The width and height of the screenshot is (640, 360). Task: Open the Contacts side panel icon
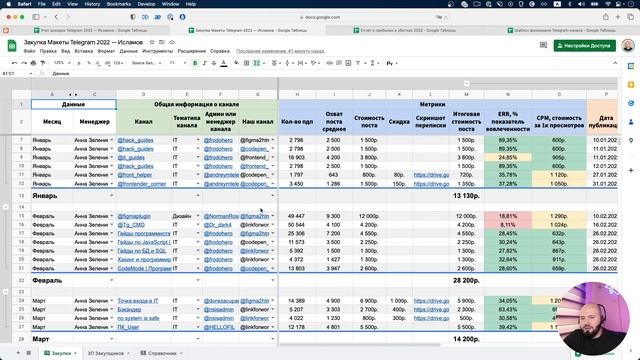[631, 122]
